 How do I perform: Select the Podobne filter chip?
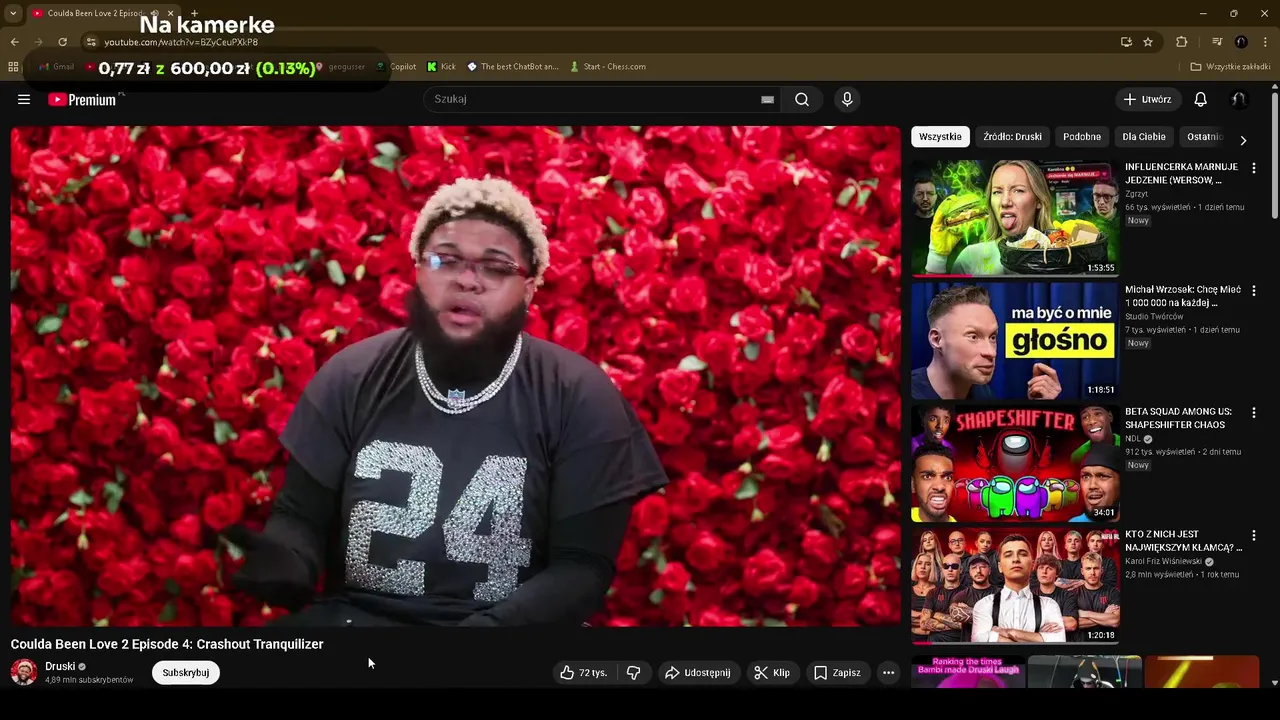[x=1082, y=137]
